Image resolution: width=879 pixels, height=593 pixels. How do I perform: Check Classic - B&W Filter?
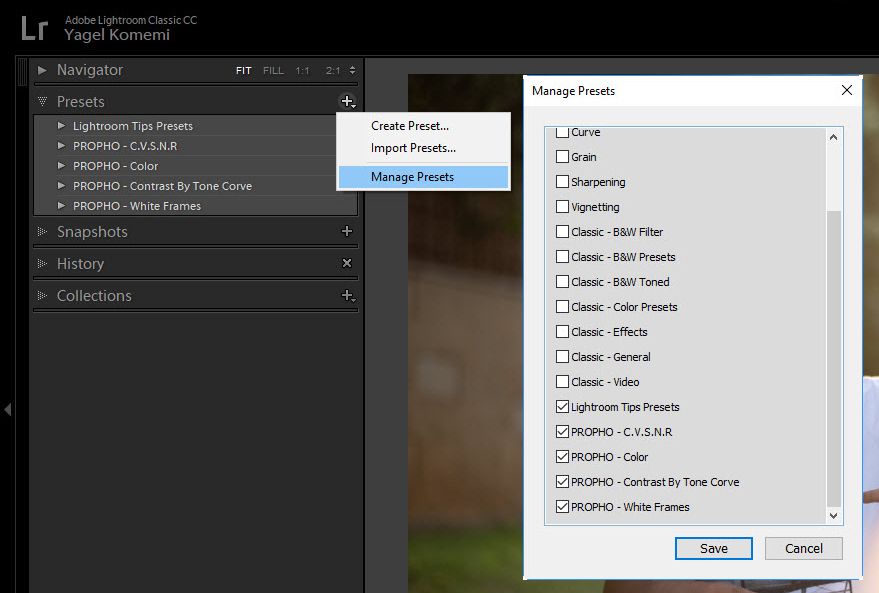pos(562,231)
